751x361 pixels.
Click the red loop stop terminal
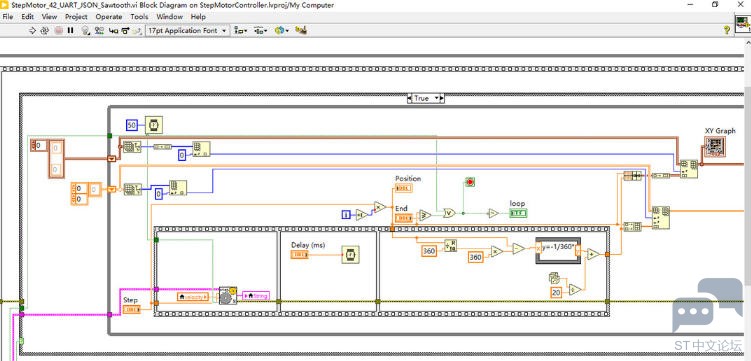(470, 182)
